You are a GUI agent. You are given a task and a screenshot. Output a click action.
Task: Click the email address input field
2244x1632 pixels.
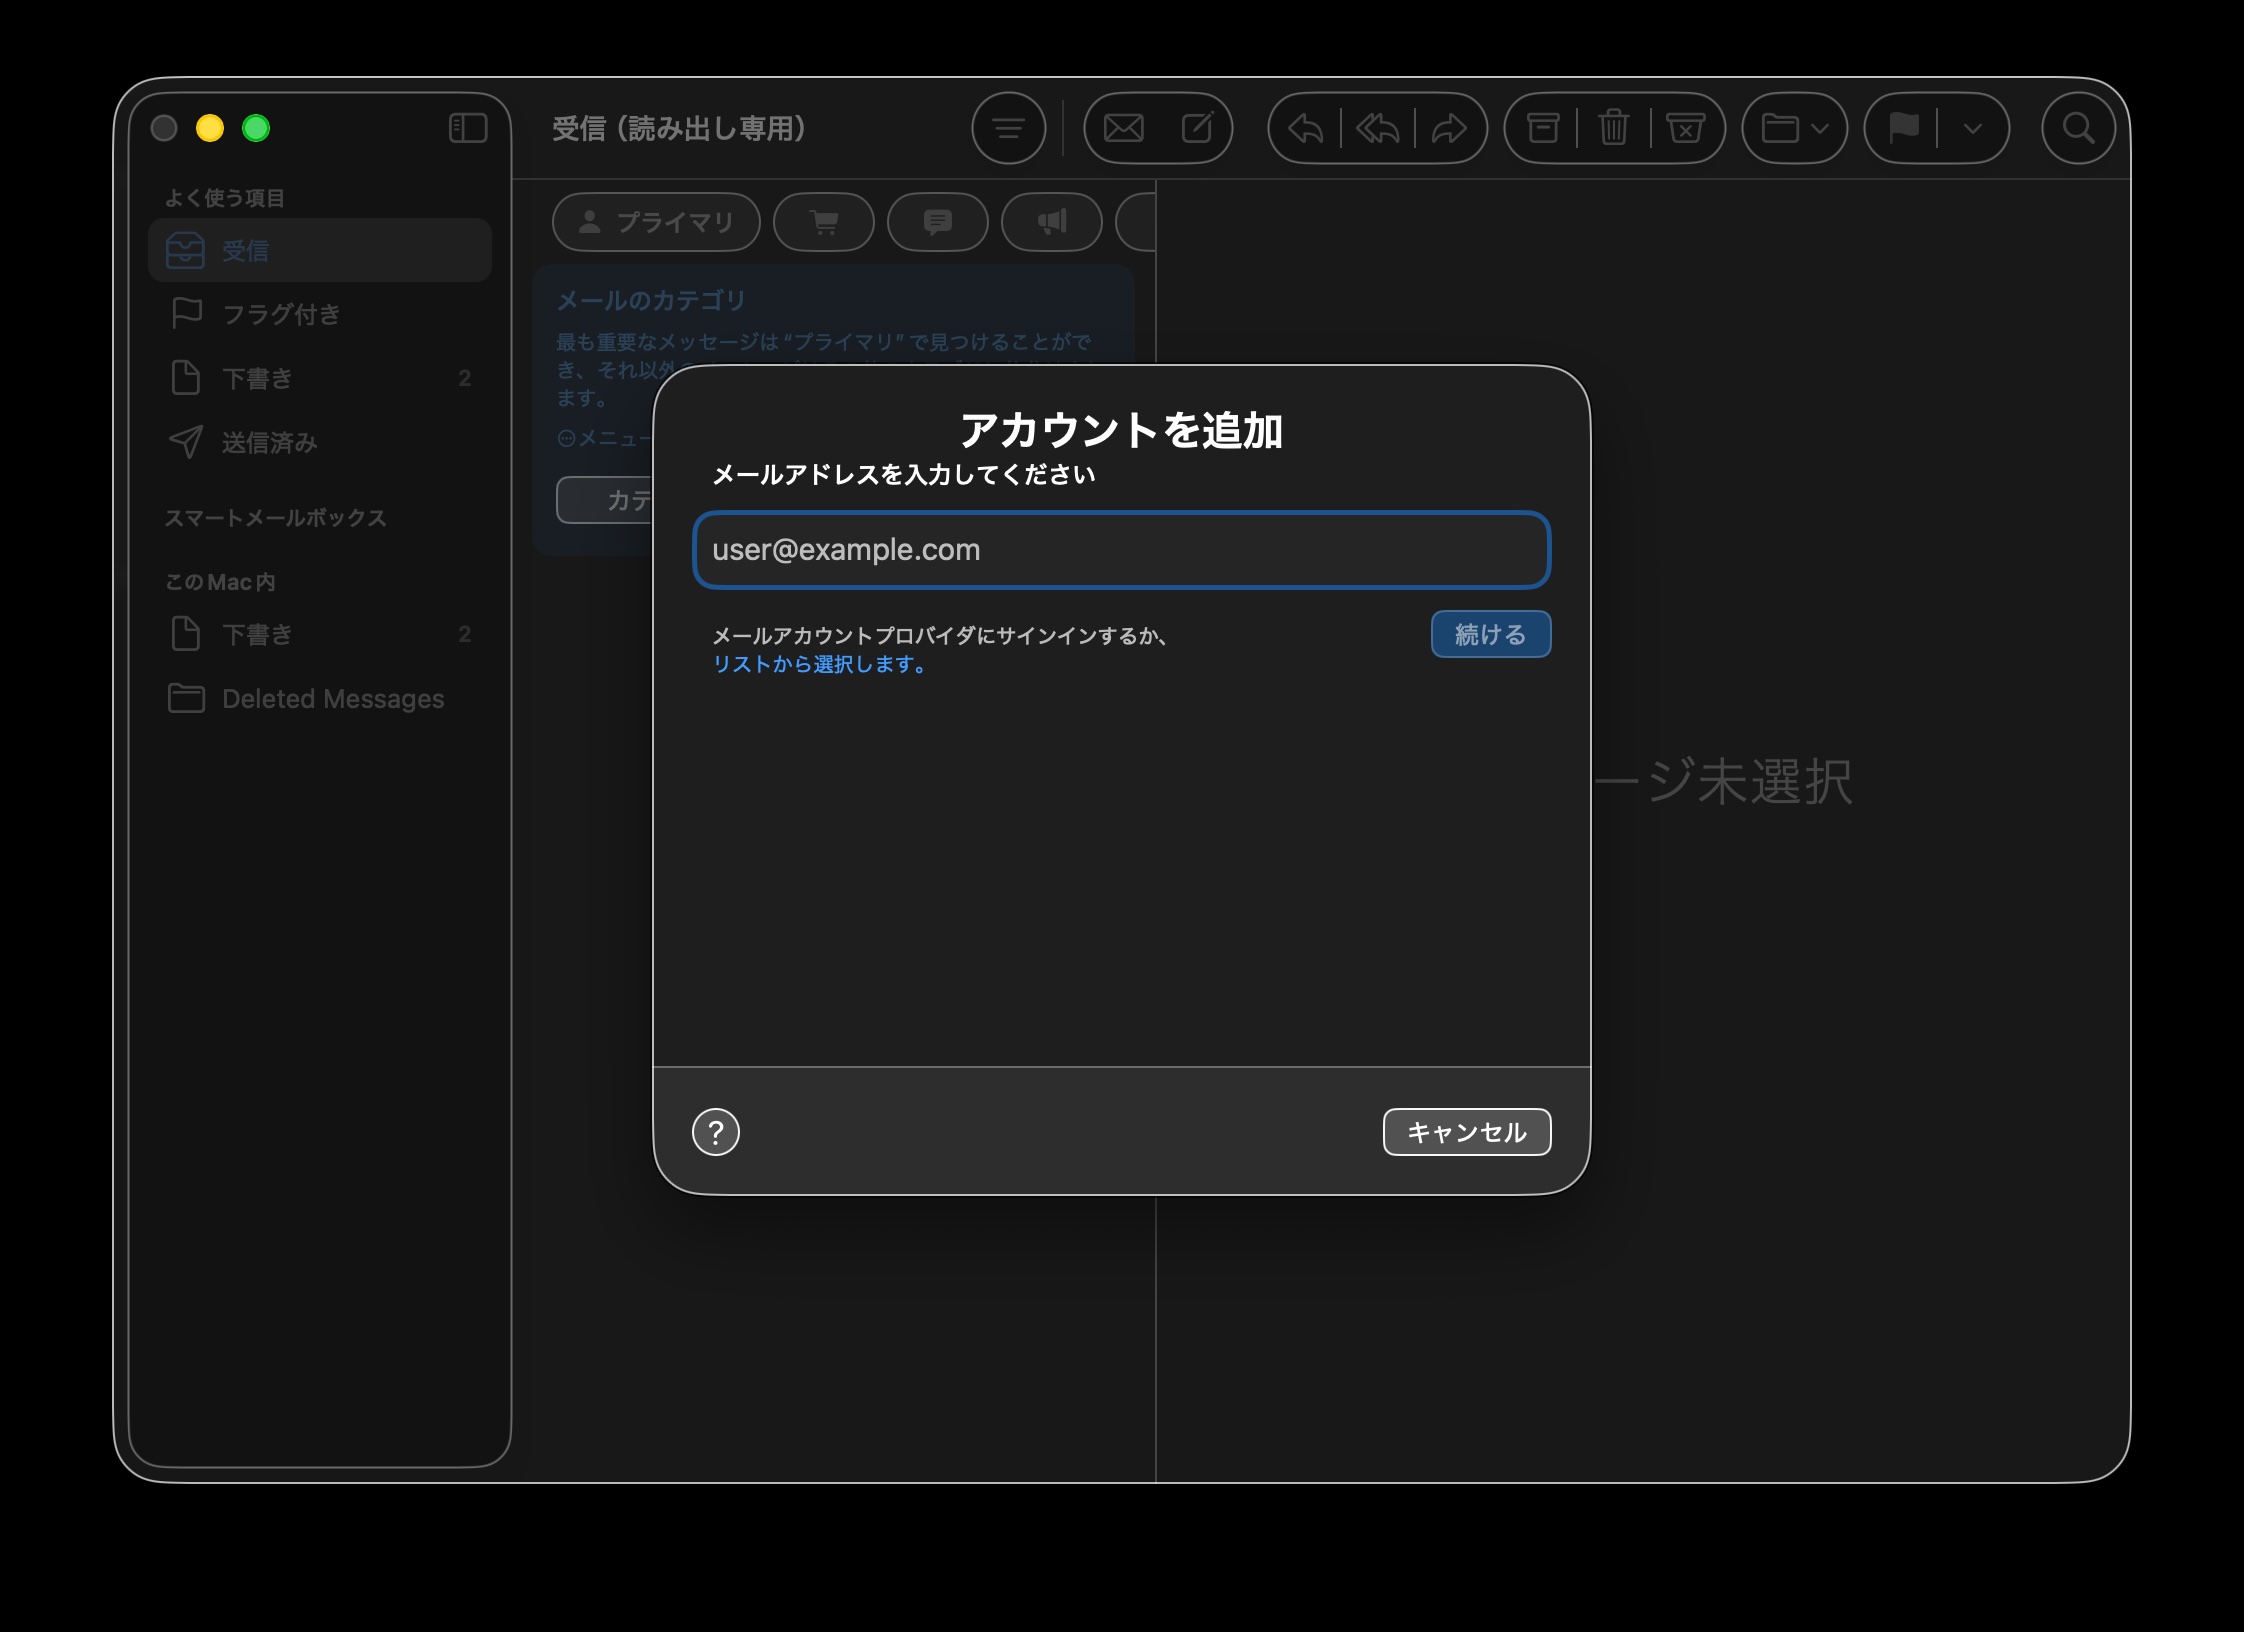tap(1121, 550)
